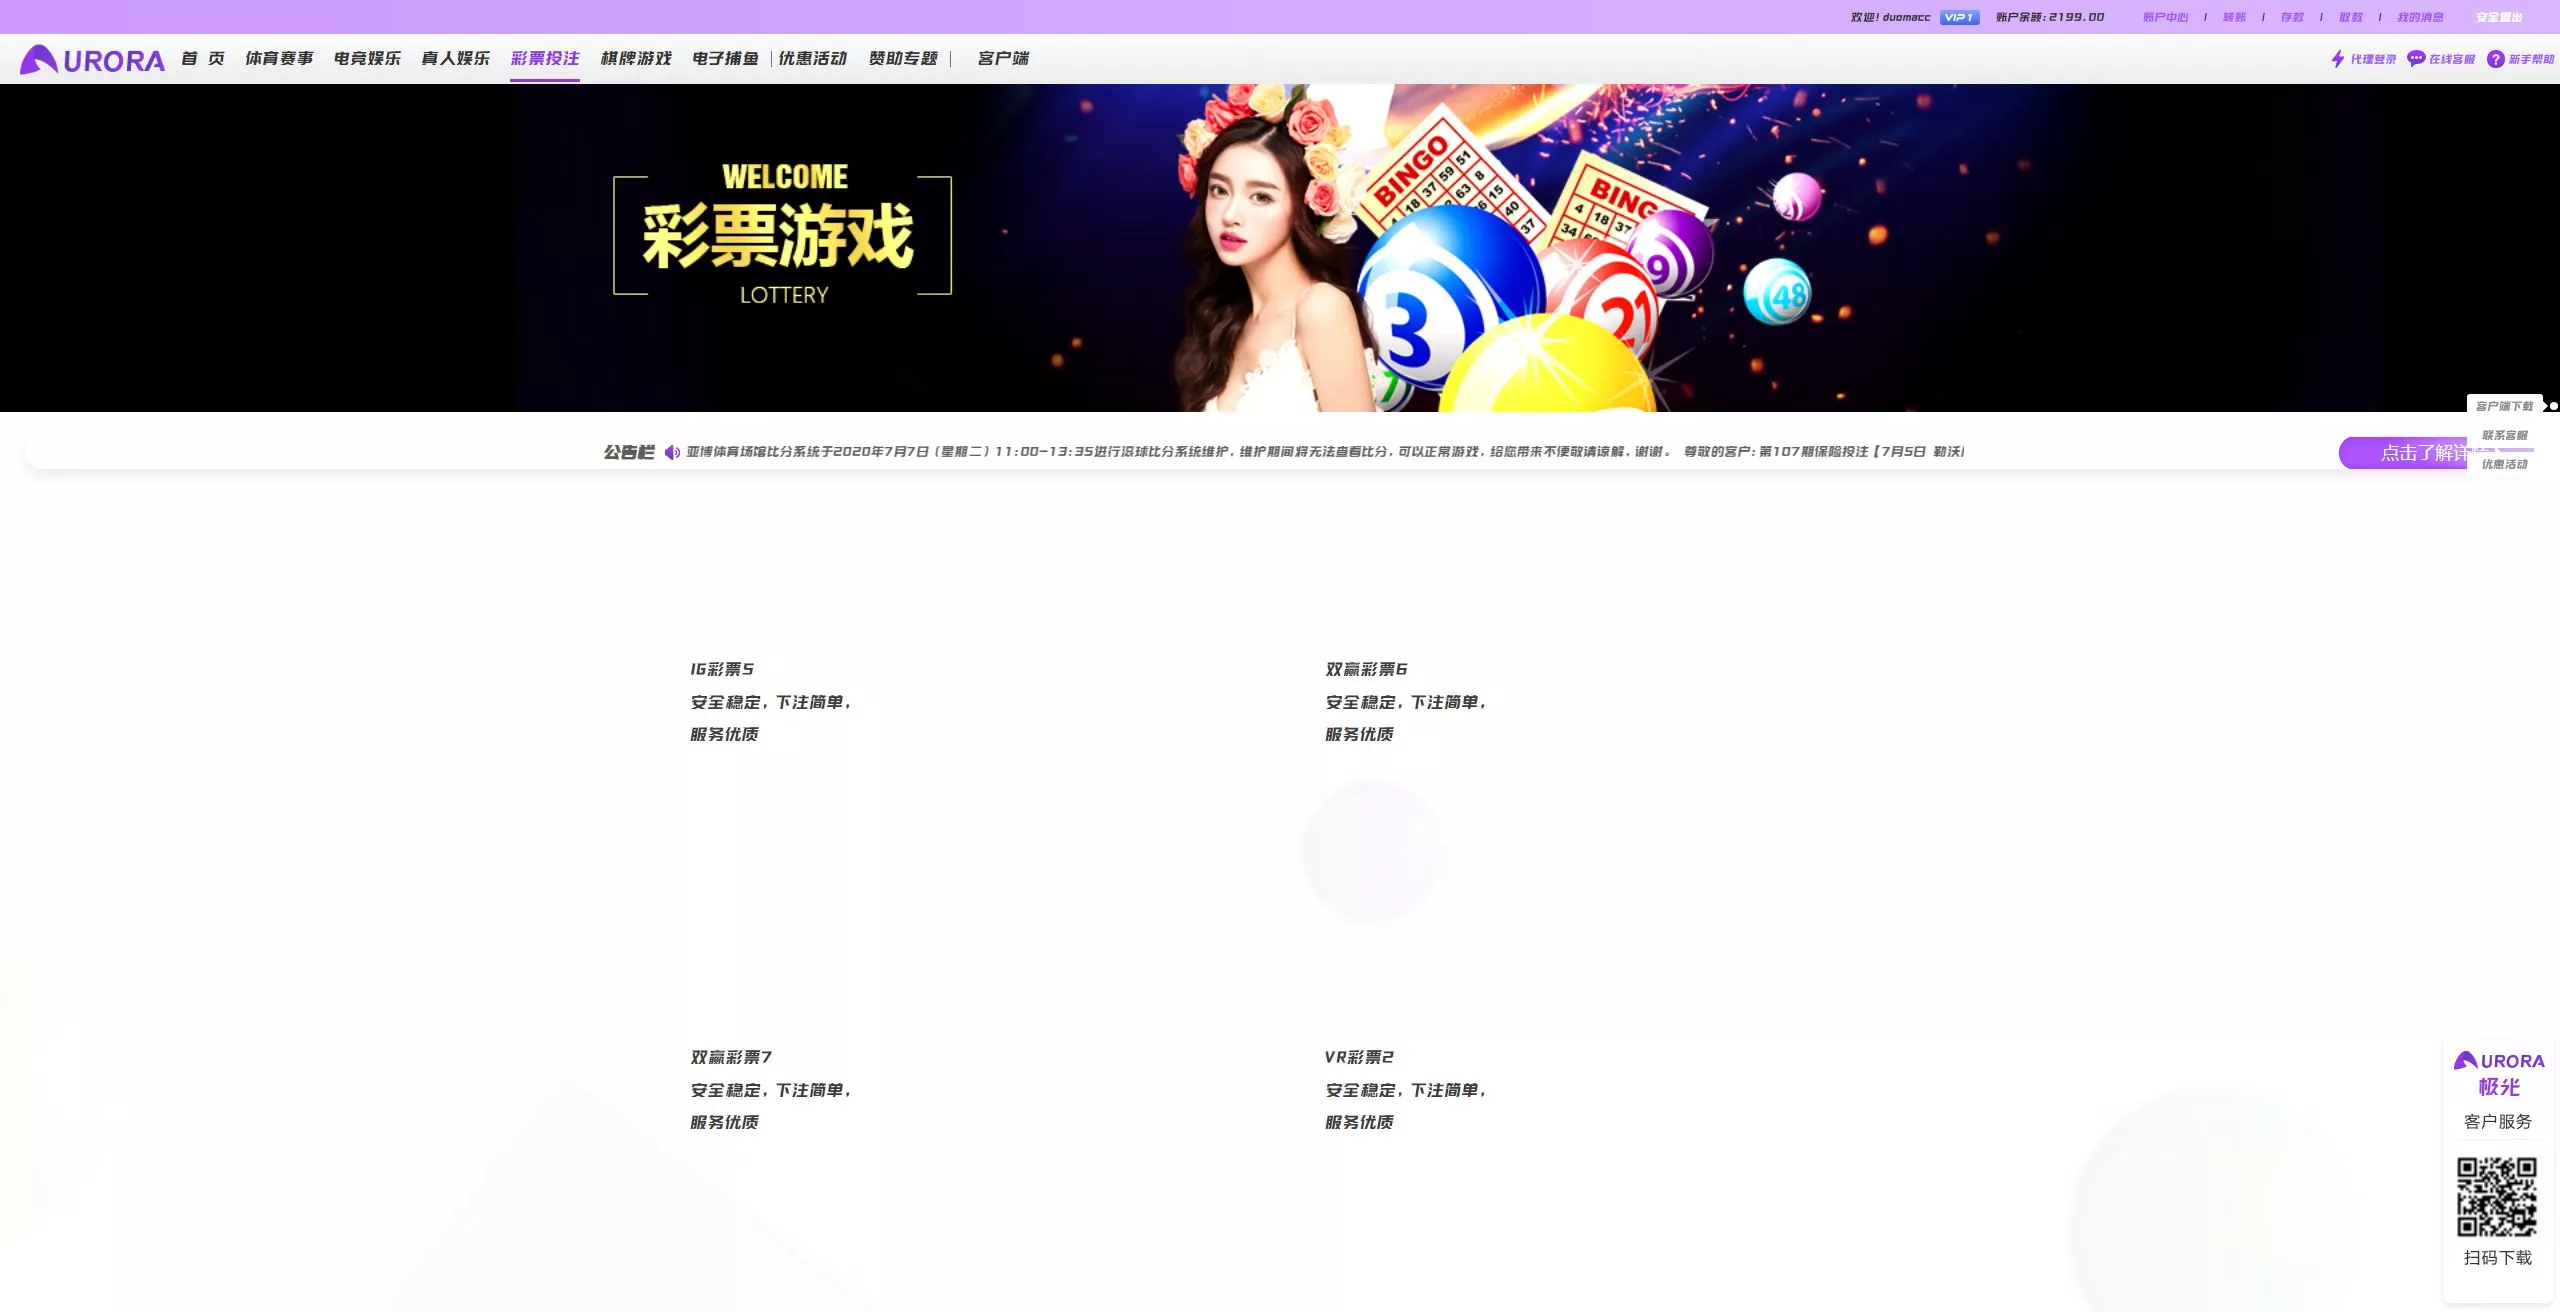Open 新手帮助 beginner help link
The width and height of the screenshot is (2560, 1312).
click(x=2531, y=59)
